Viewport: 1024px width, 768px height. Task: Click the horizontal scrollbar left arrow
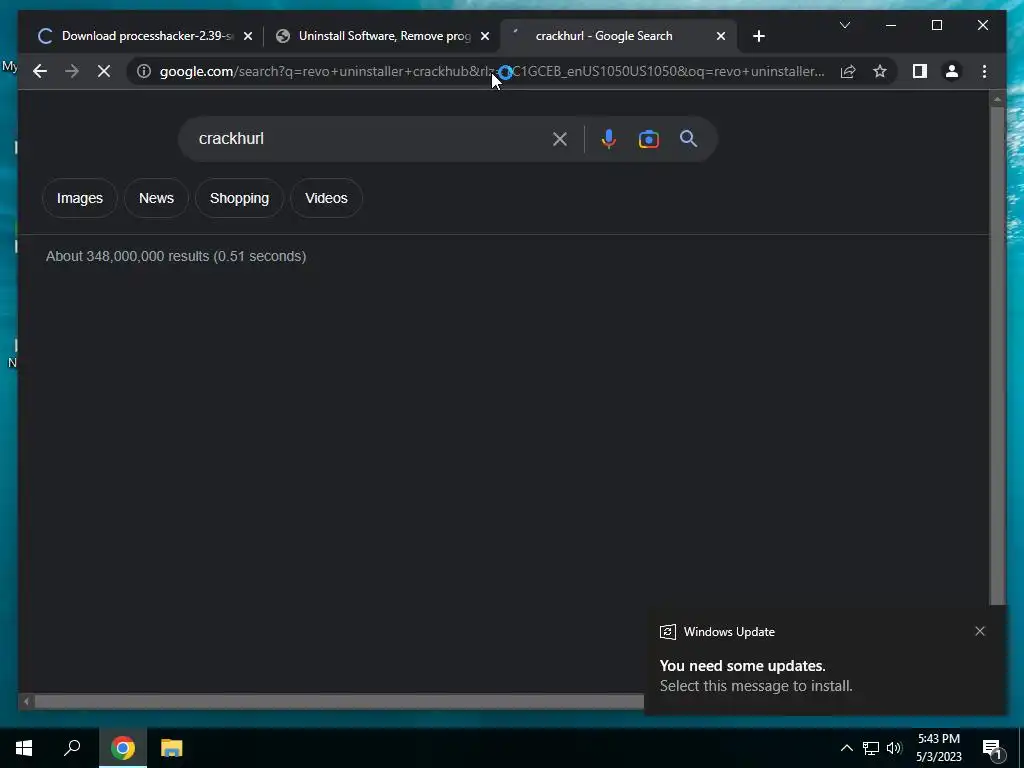26,701
